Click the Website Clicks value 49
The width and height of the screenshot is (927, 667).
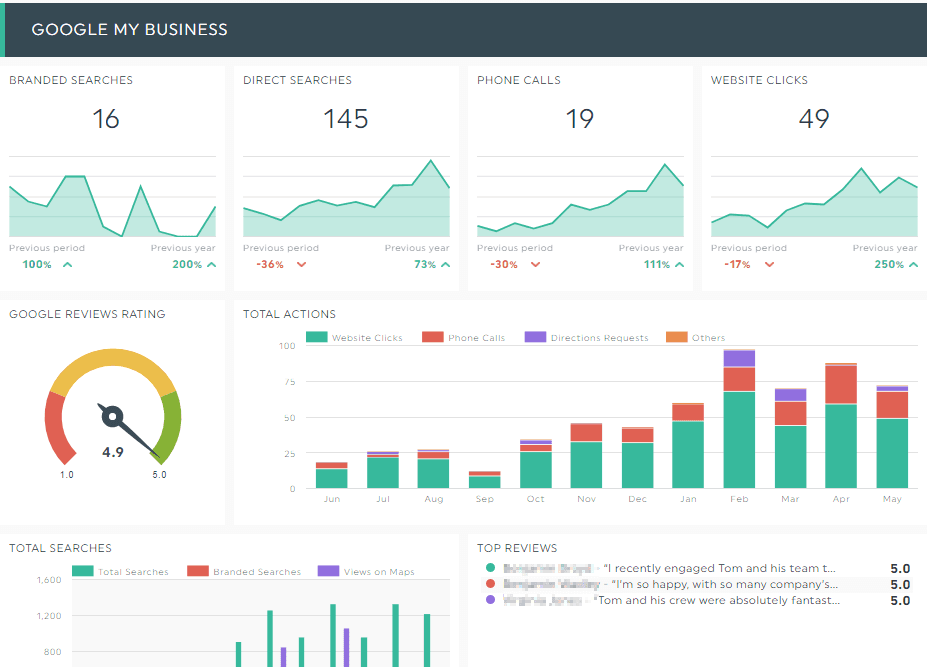coord(813,119)
